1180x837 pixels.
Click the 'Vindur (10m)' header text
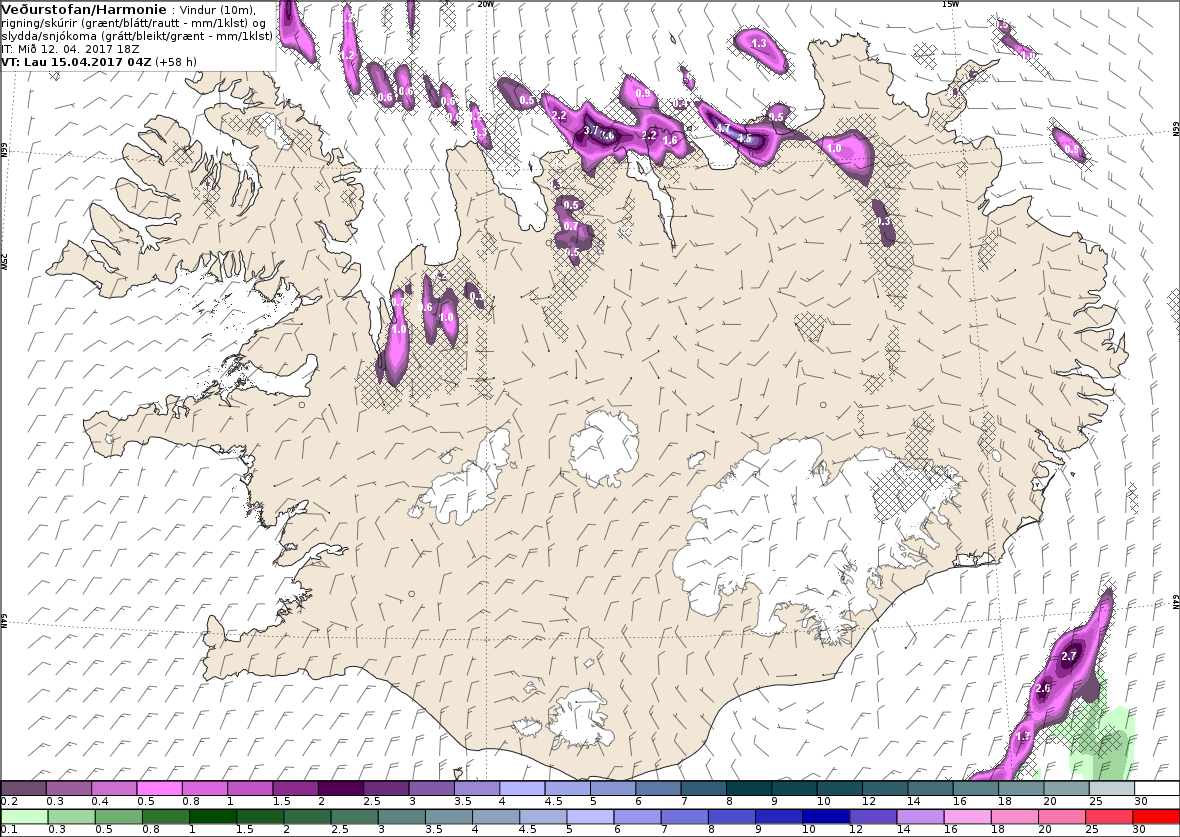pos(218,11)
